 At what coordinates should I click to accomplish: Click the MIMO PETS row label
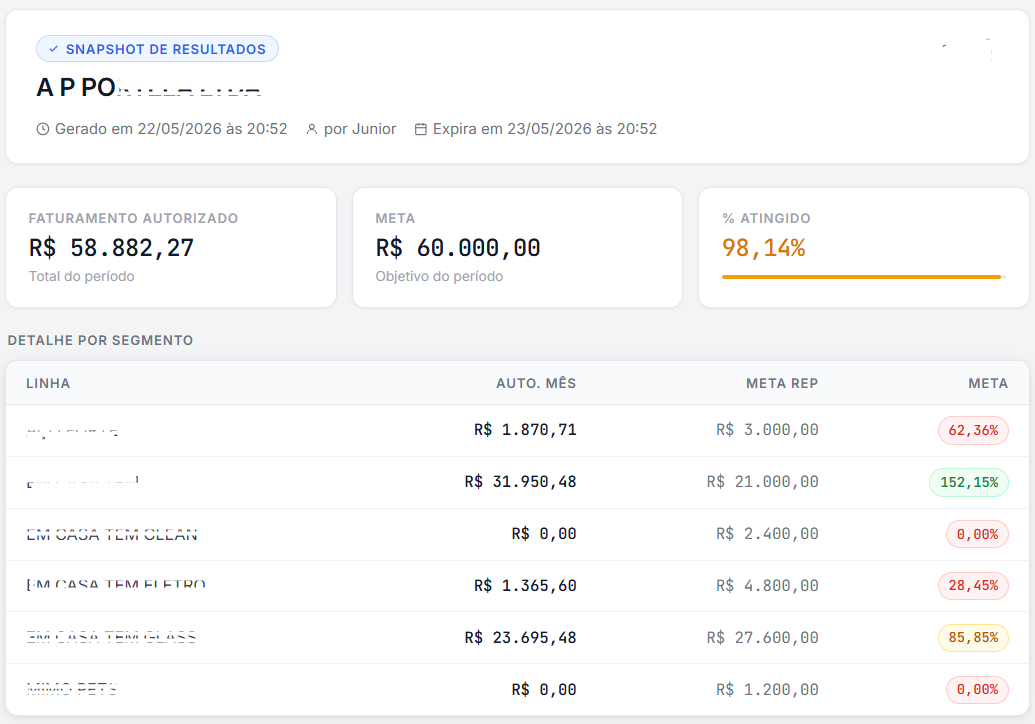pos(71,690)
